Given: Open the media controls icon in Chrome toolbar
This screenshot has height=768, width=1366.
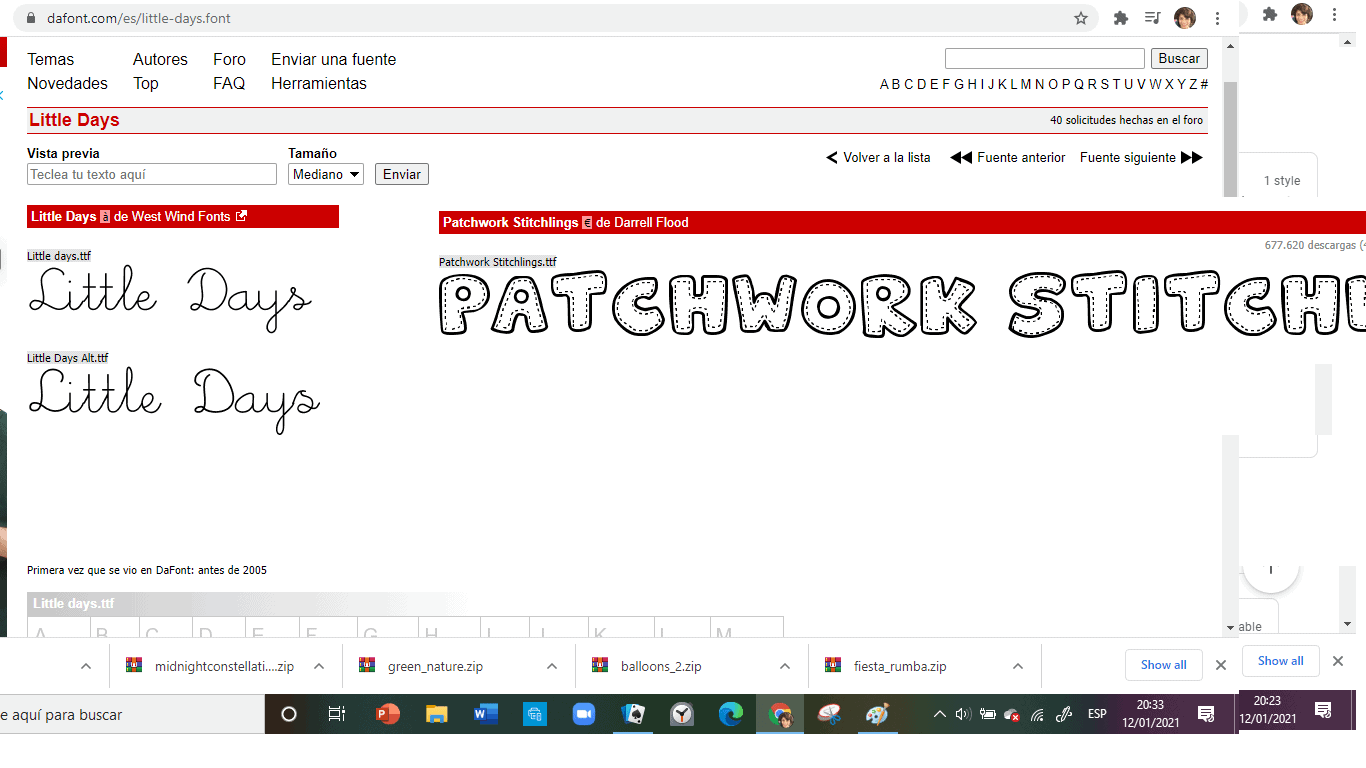Looking at the screenshot, I should [1152, 18].
